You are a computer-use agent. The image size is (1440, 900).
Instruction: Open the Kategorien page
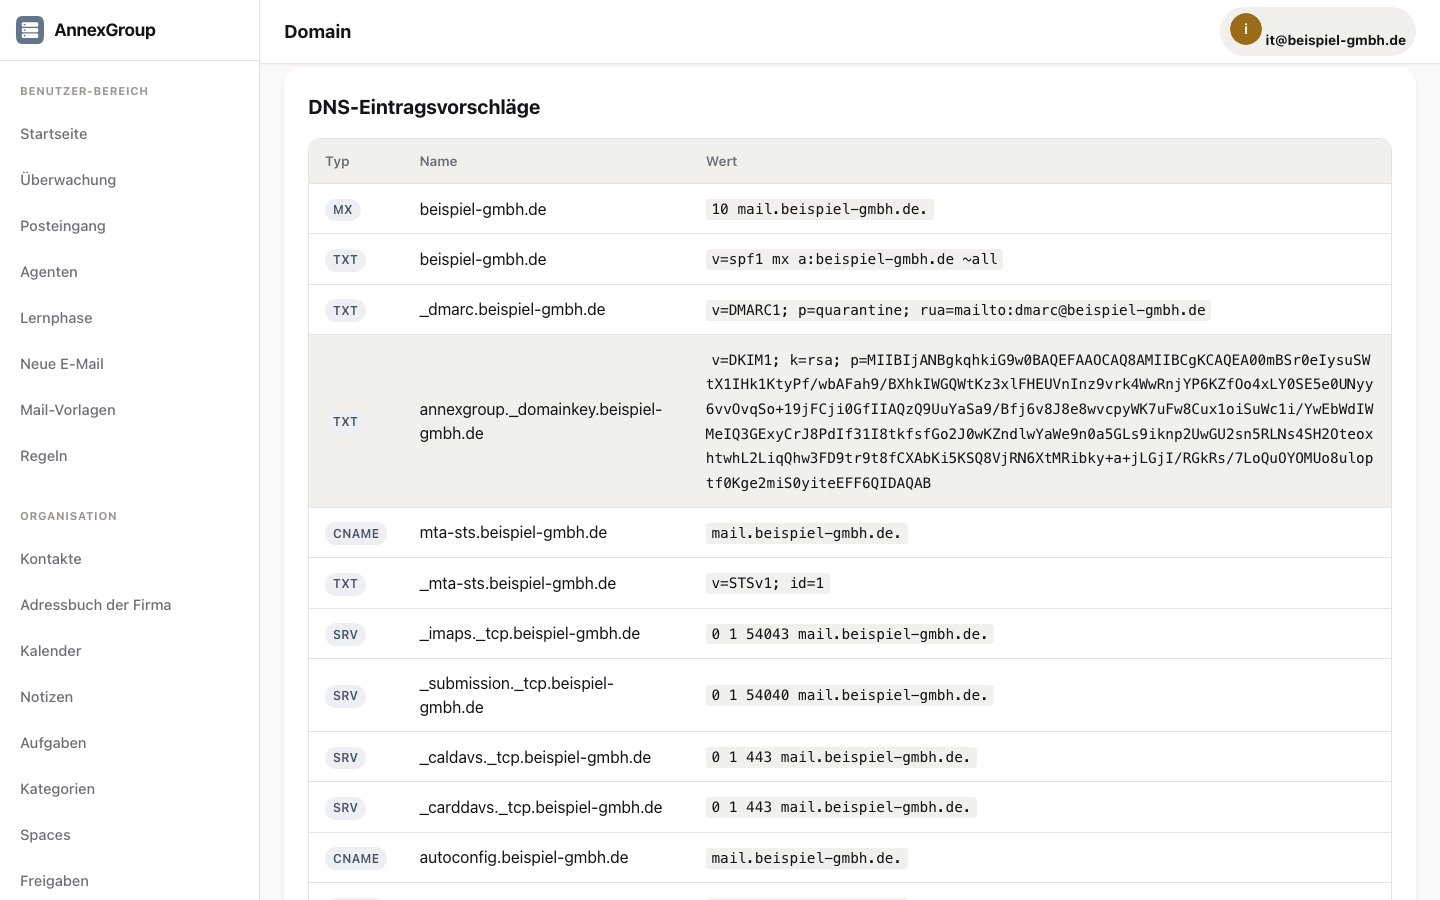tap(58, 789)
